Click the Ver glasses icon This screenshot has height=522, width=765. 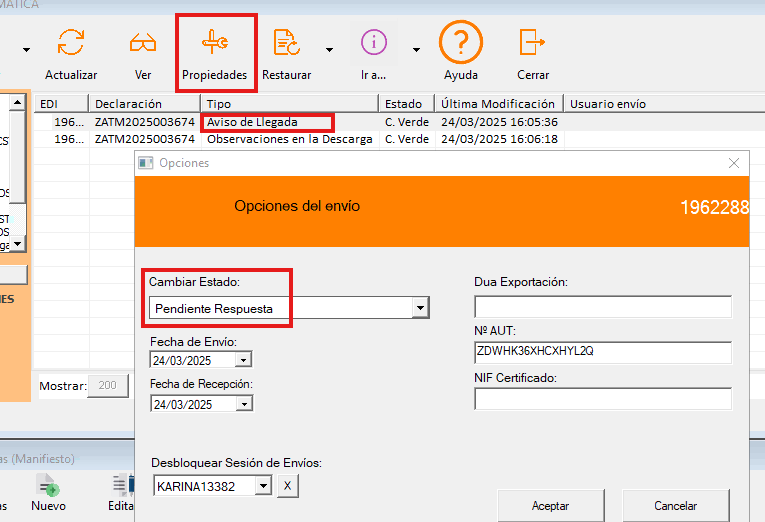[x=142, y=43]
